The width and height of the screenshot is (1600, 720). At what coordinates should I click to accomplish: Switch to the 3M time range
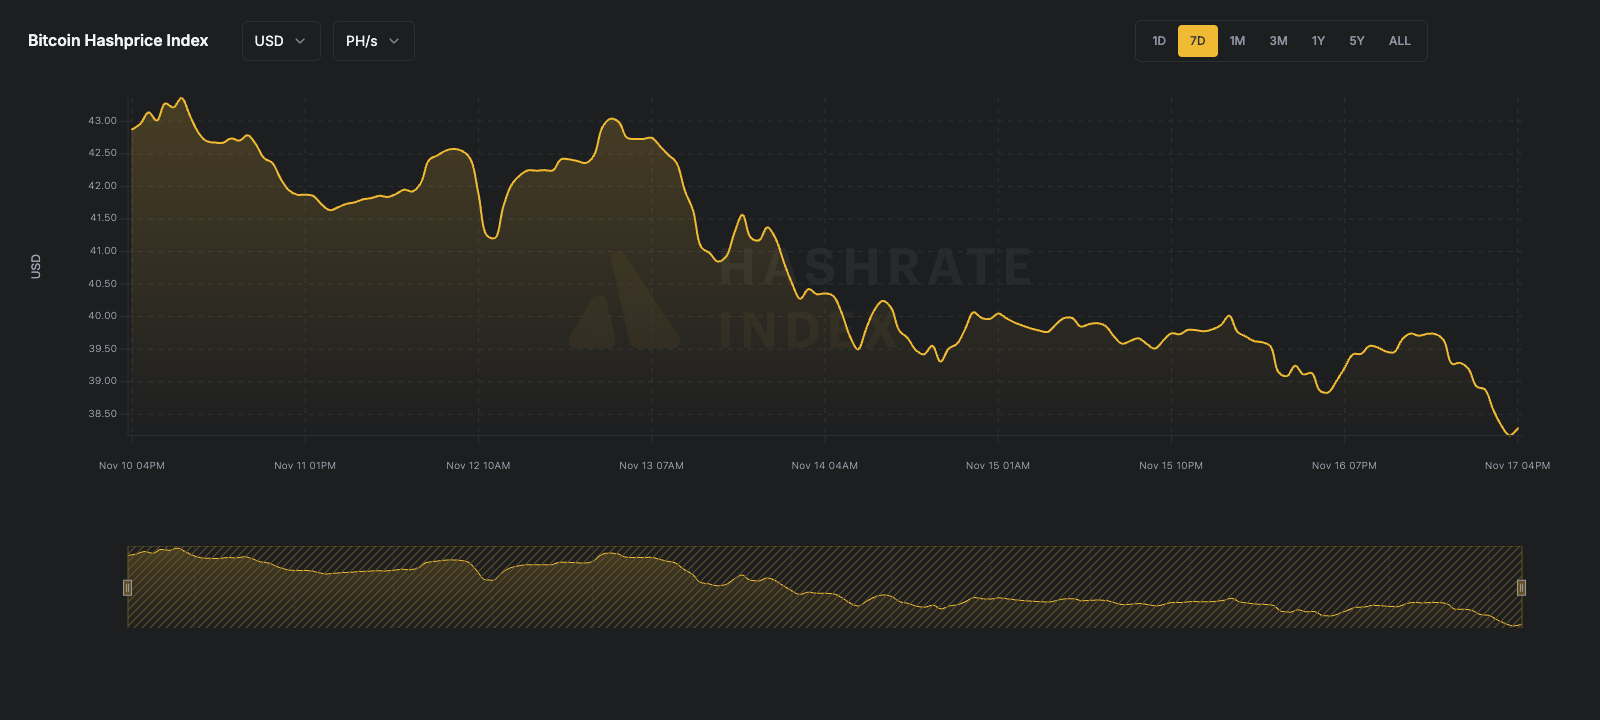pyautogui.click(x=1279, y=41)
